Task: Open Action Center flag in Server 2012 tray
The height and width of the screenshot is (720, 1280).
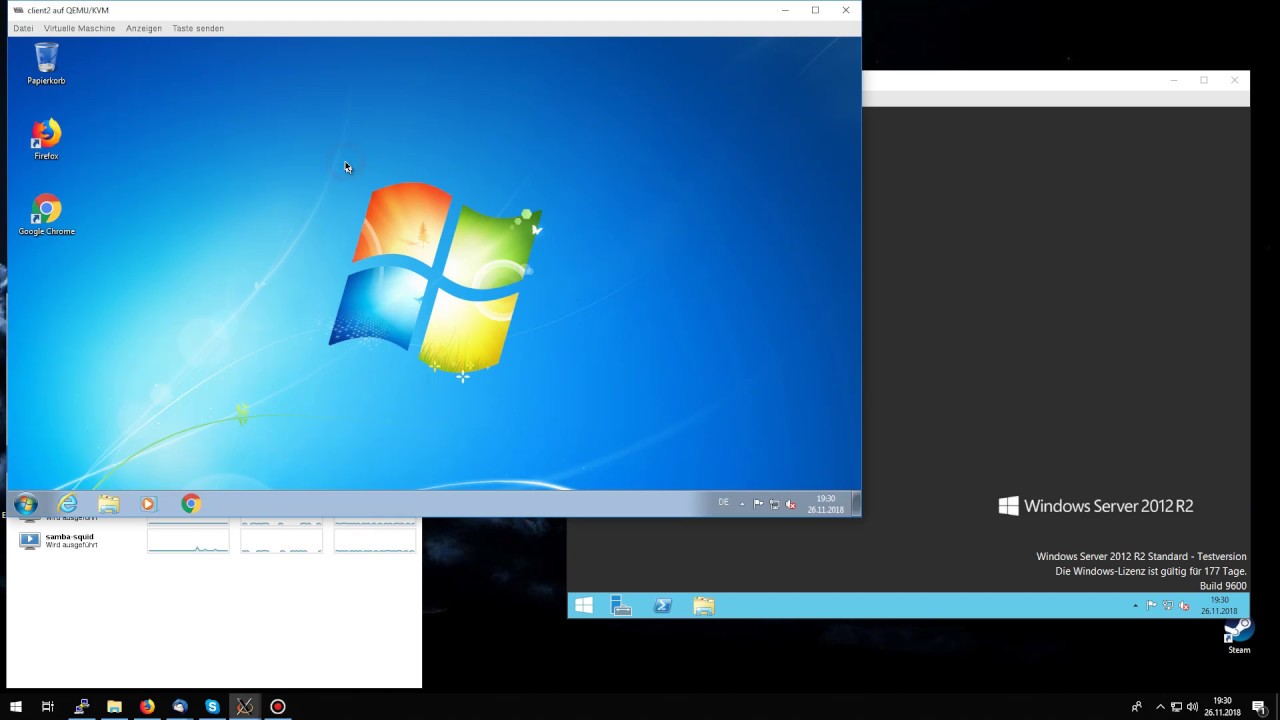Action: (1151, 605)
